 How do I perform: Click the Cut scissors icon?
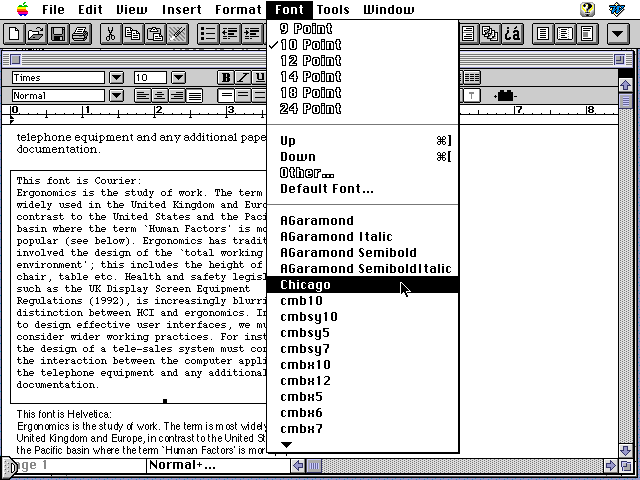(x=111, y=33)
